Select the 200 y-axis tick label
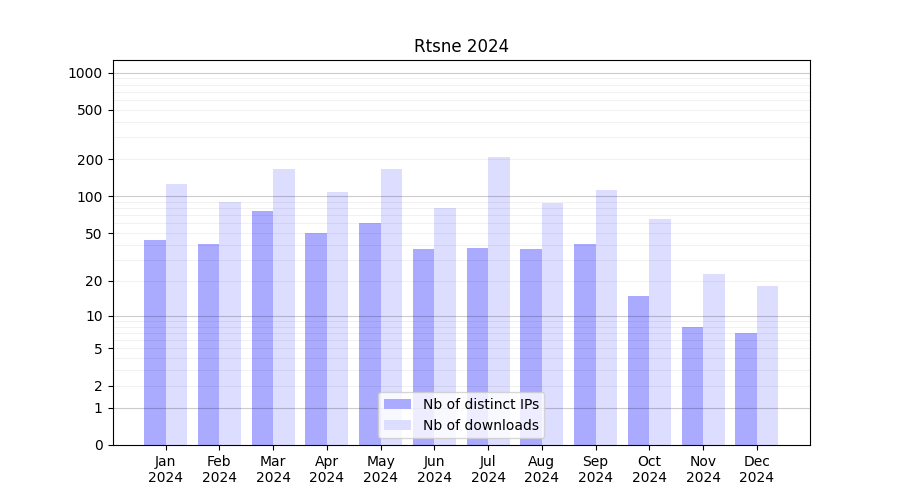Viewport: 900px width, 500px height. point(89,160)
